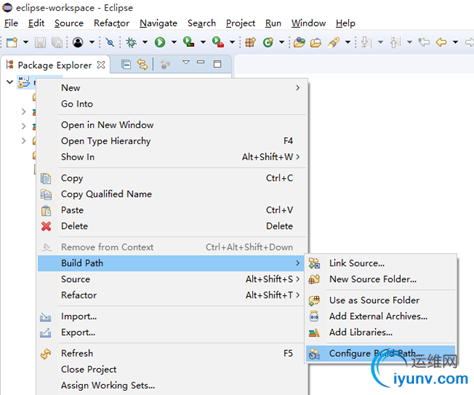The image size is (474, 395).
Task: Open the Source menu in menu bar
Action: tap(69, 23)
